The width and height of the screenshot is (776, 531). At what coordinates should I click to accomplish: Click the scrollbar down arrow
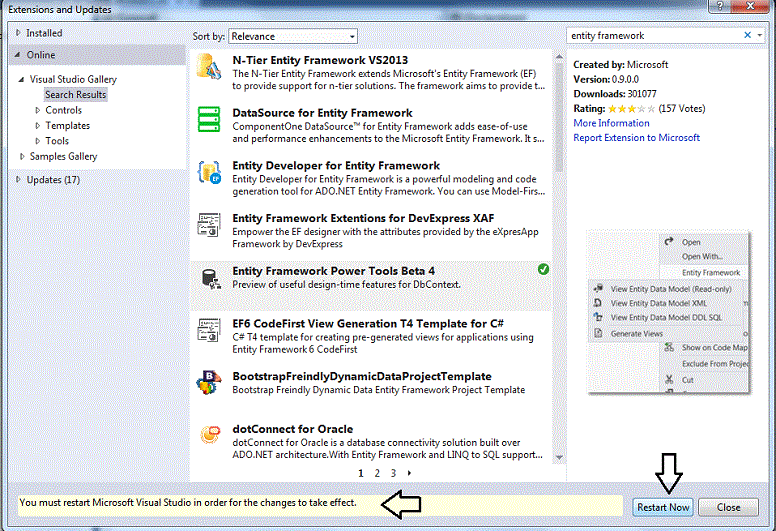(x=559, y=458)
